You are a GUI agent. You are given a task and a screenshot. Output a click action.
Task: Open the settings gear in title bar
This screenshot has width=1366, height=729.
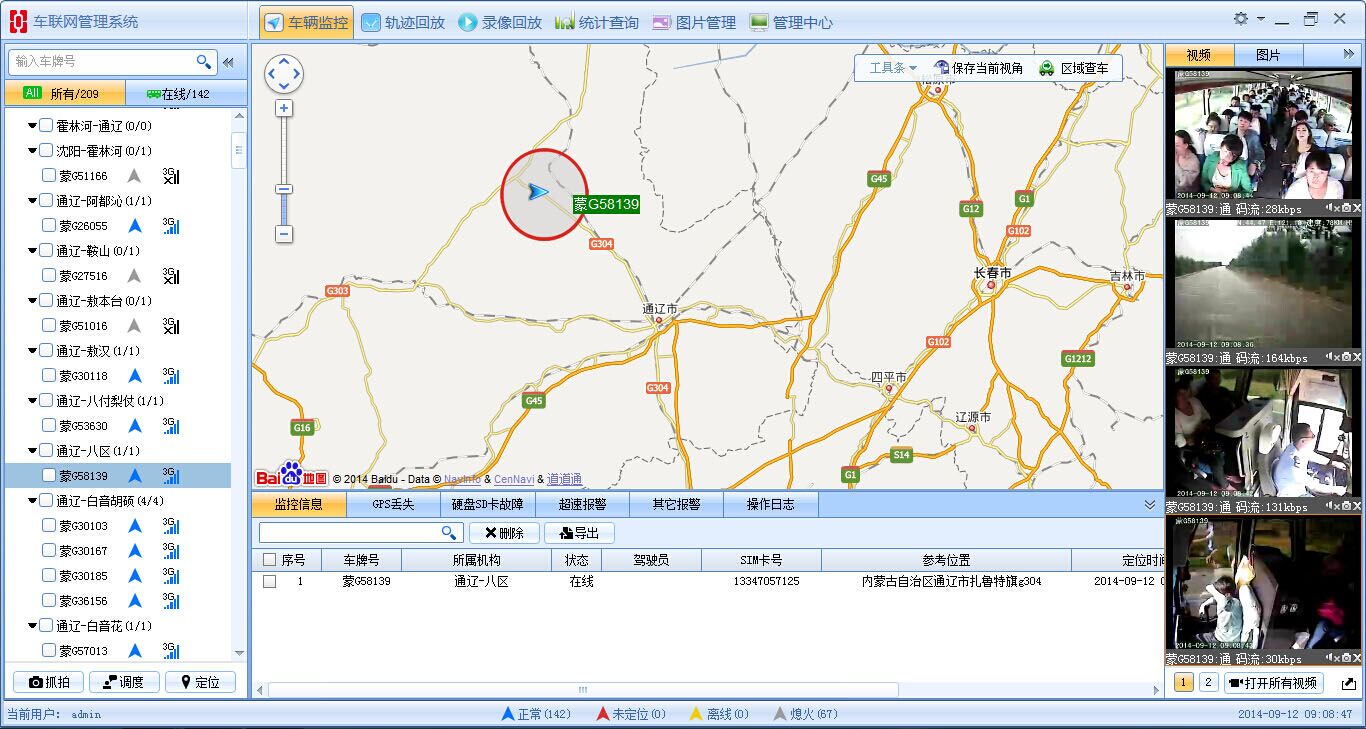click(x=1241, y=19)
